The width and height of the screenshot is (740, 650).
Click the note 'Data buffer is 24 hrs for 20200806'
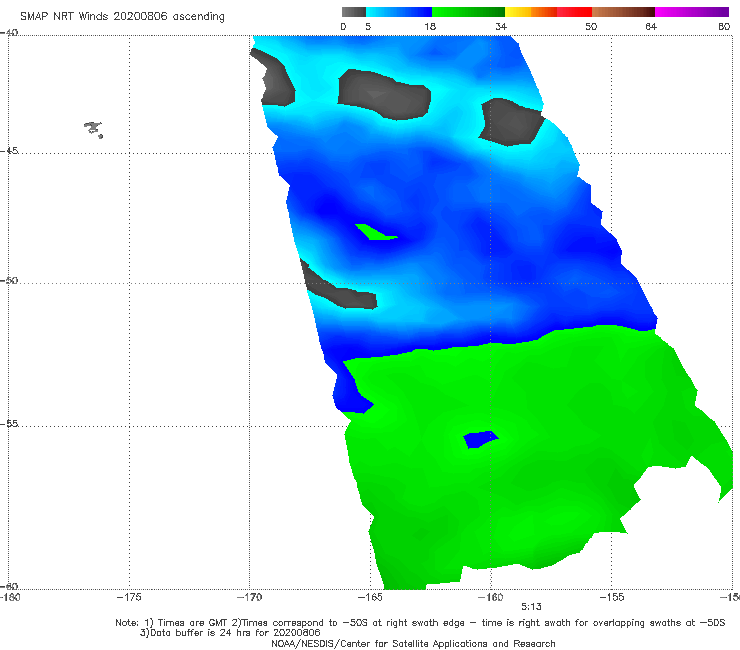(230, 633)
